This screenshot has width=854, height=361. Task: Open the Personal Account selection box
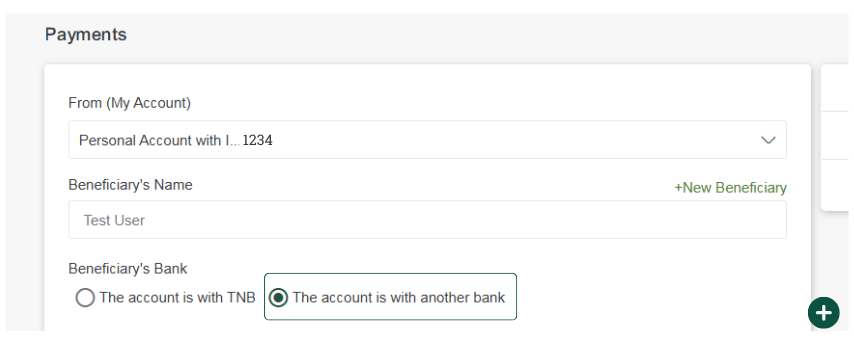coord(427,139)
